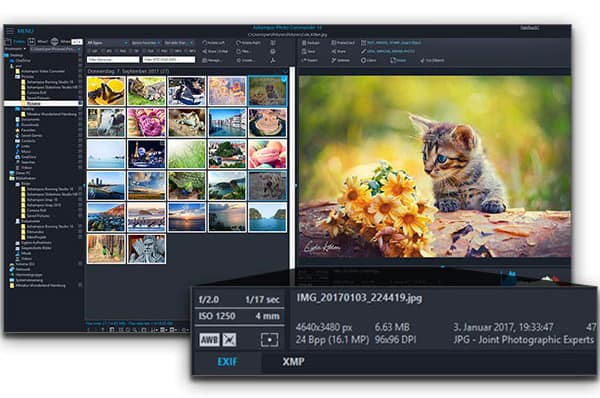Open the third filter dropdown in filter bar
Image resolution: width=600 pixels, height=398 pixels.
click(x=179, y=43)
